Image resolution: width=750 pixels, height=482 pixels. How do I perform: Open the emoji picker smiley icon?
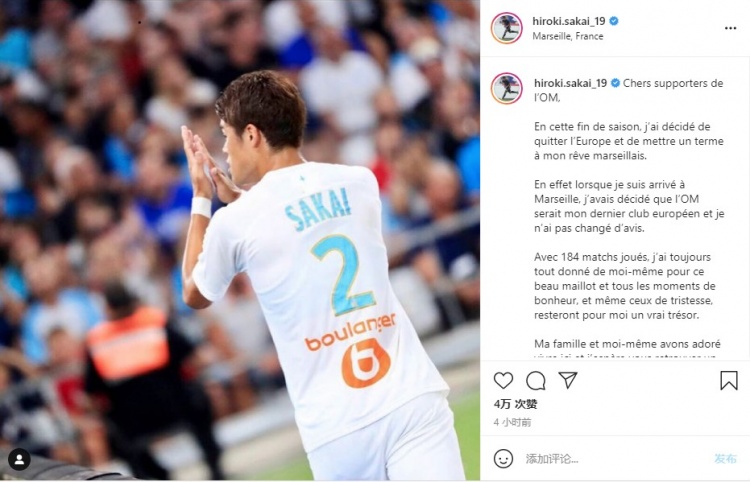tap(503, 459)
